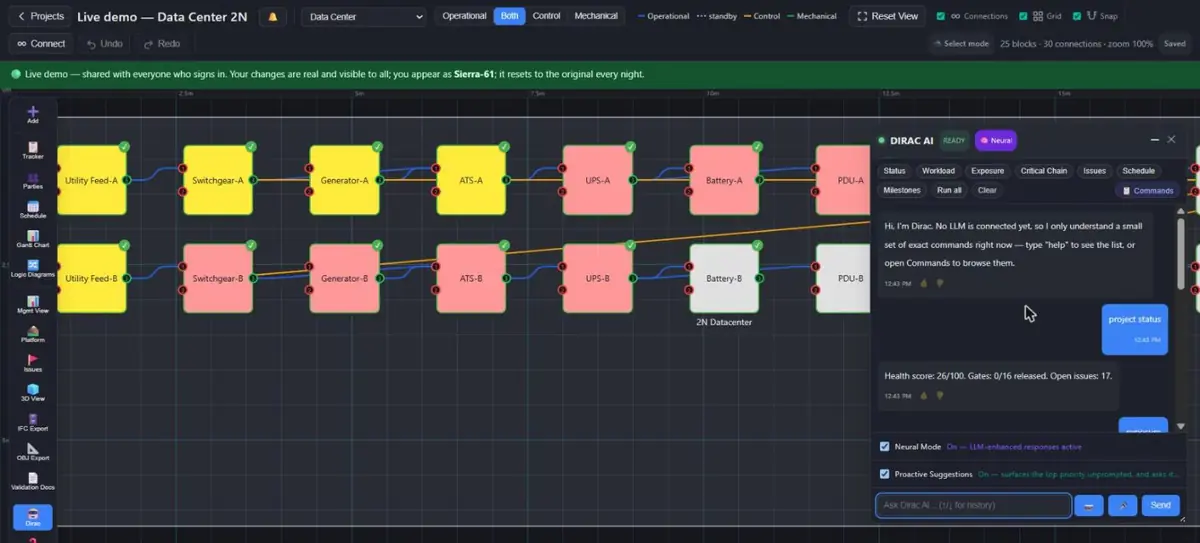Toggle the Connections checkbox

(942, 16)
